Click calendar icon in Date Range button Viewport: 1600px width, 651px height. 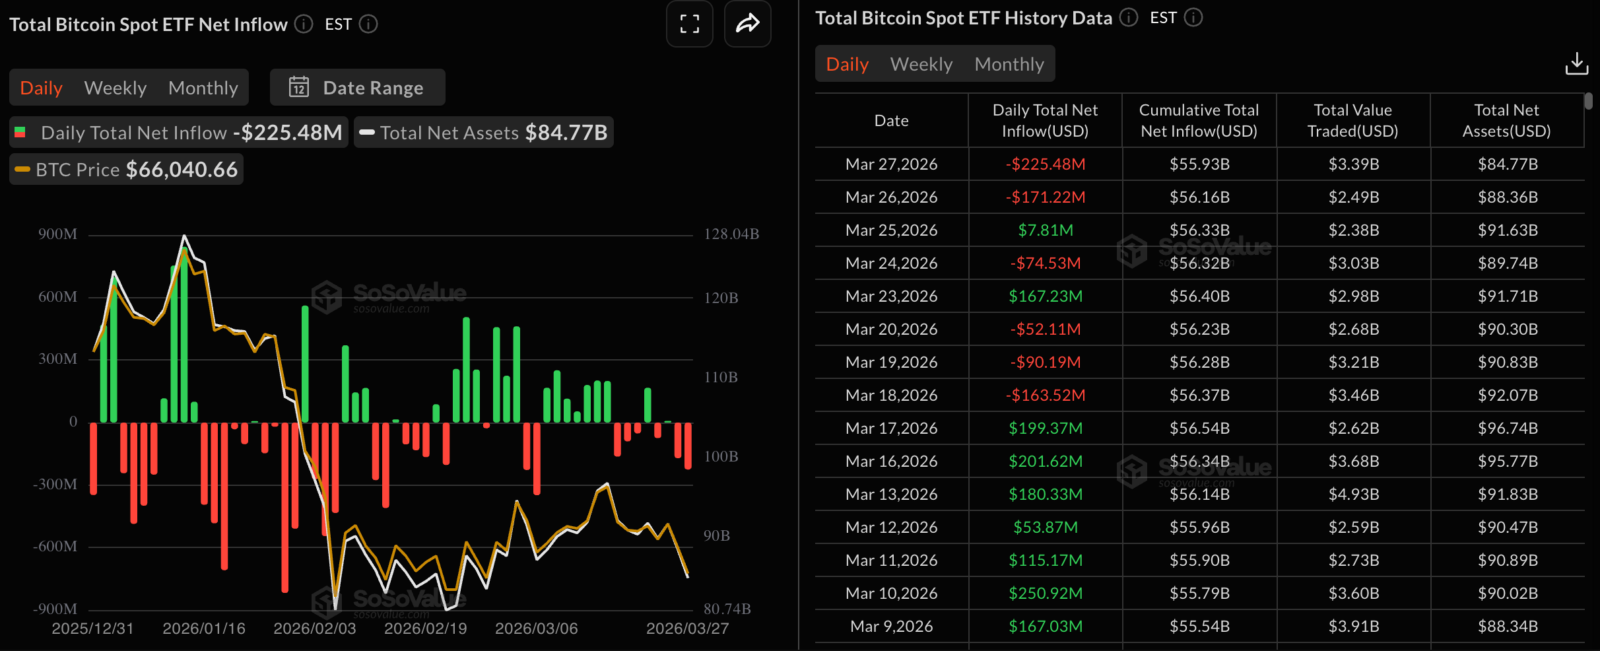coord(299,87)
